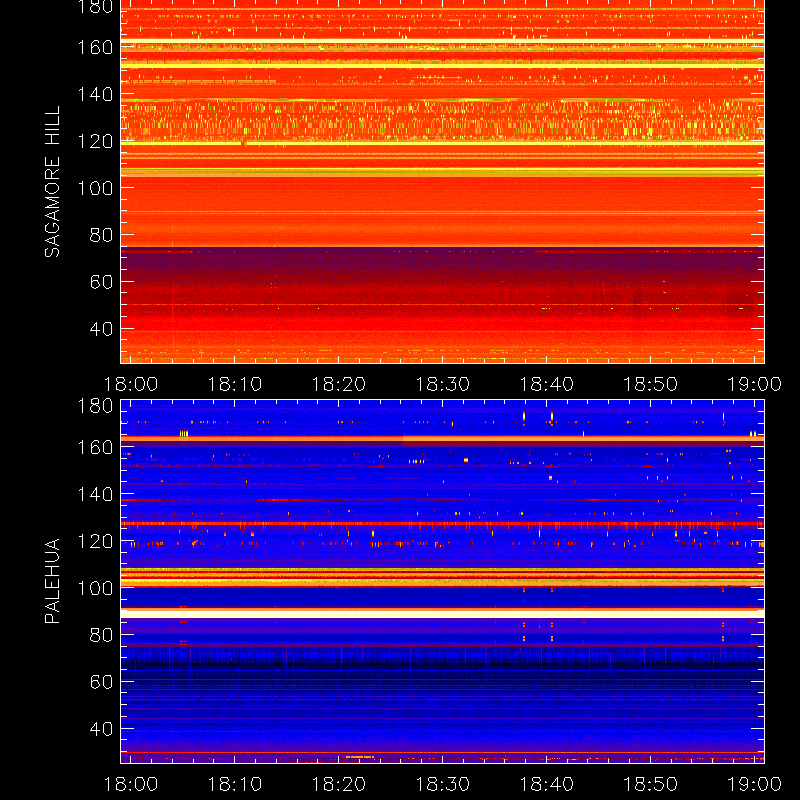This screenshot has width=800, height=800.
Task: Click the 19:00 time label under Palehua
Action: (x=755, y=784)
